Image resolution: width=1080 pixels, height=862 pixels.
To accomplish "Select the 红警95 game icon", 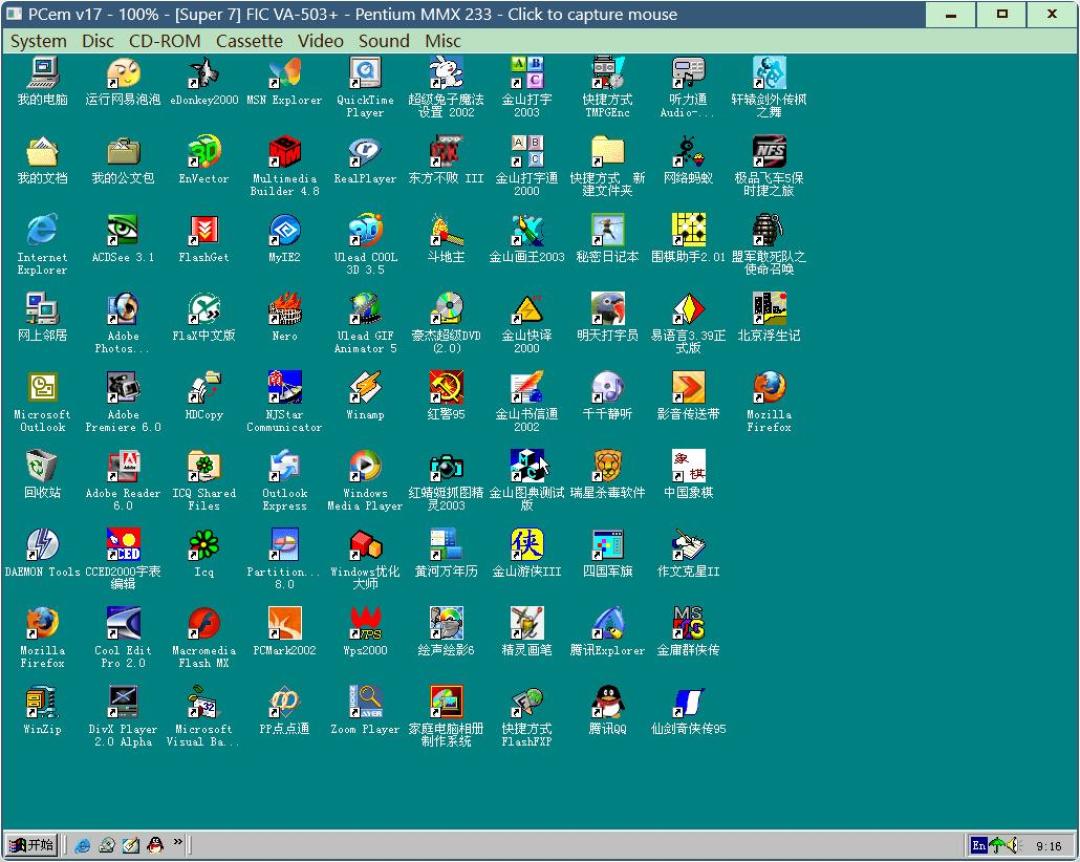I will [446, 397].
